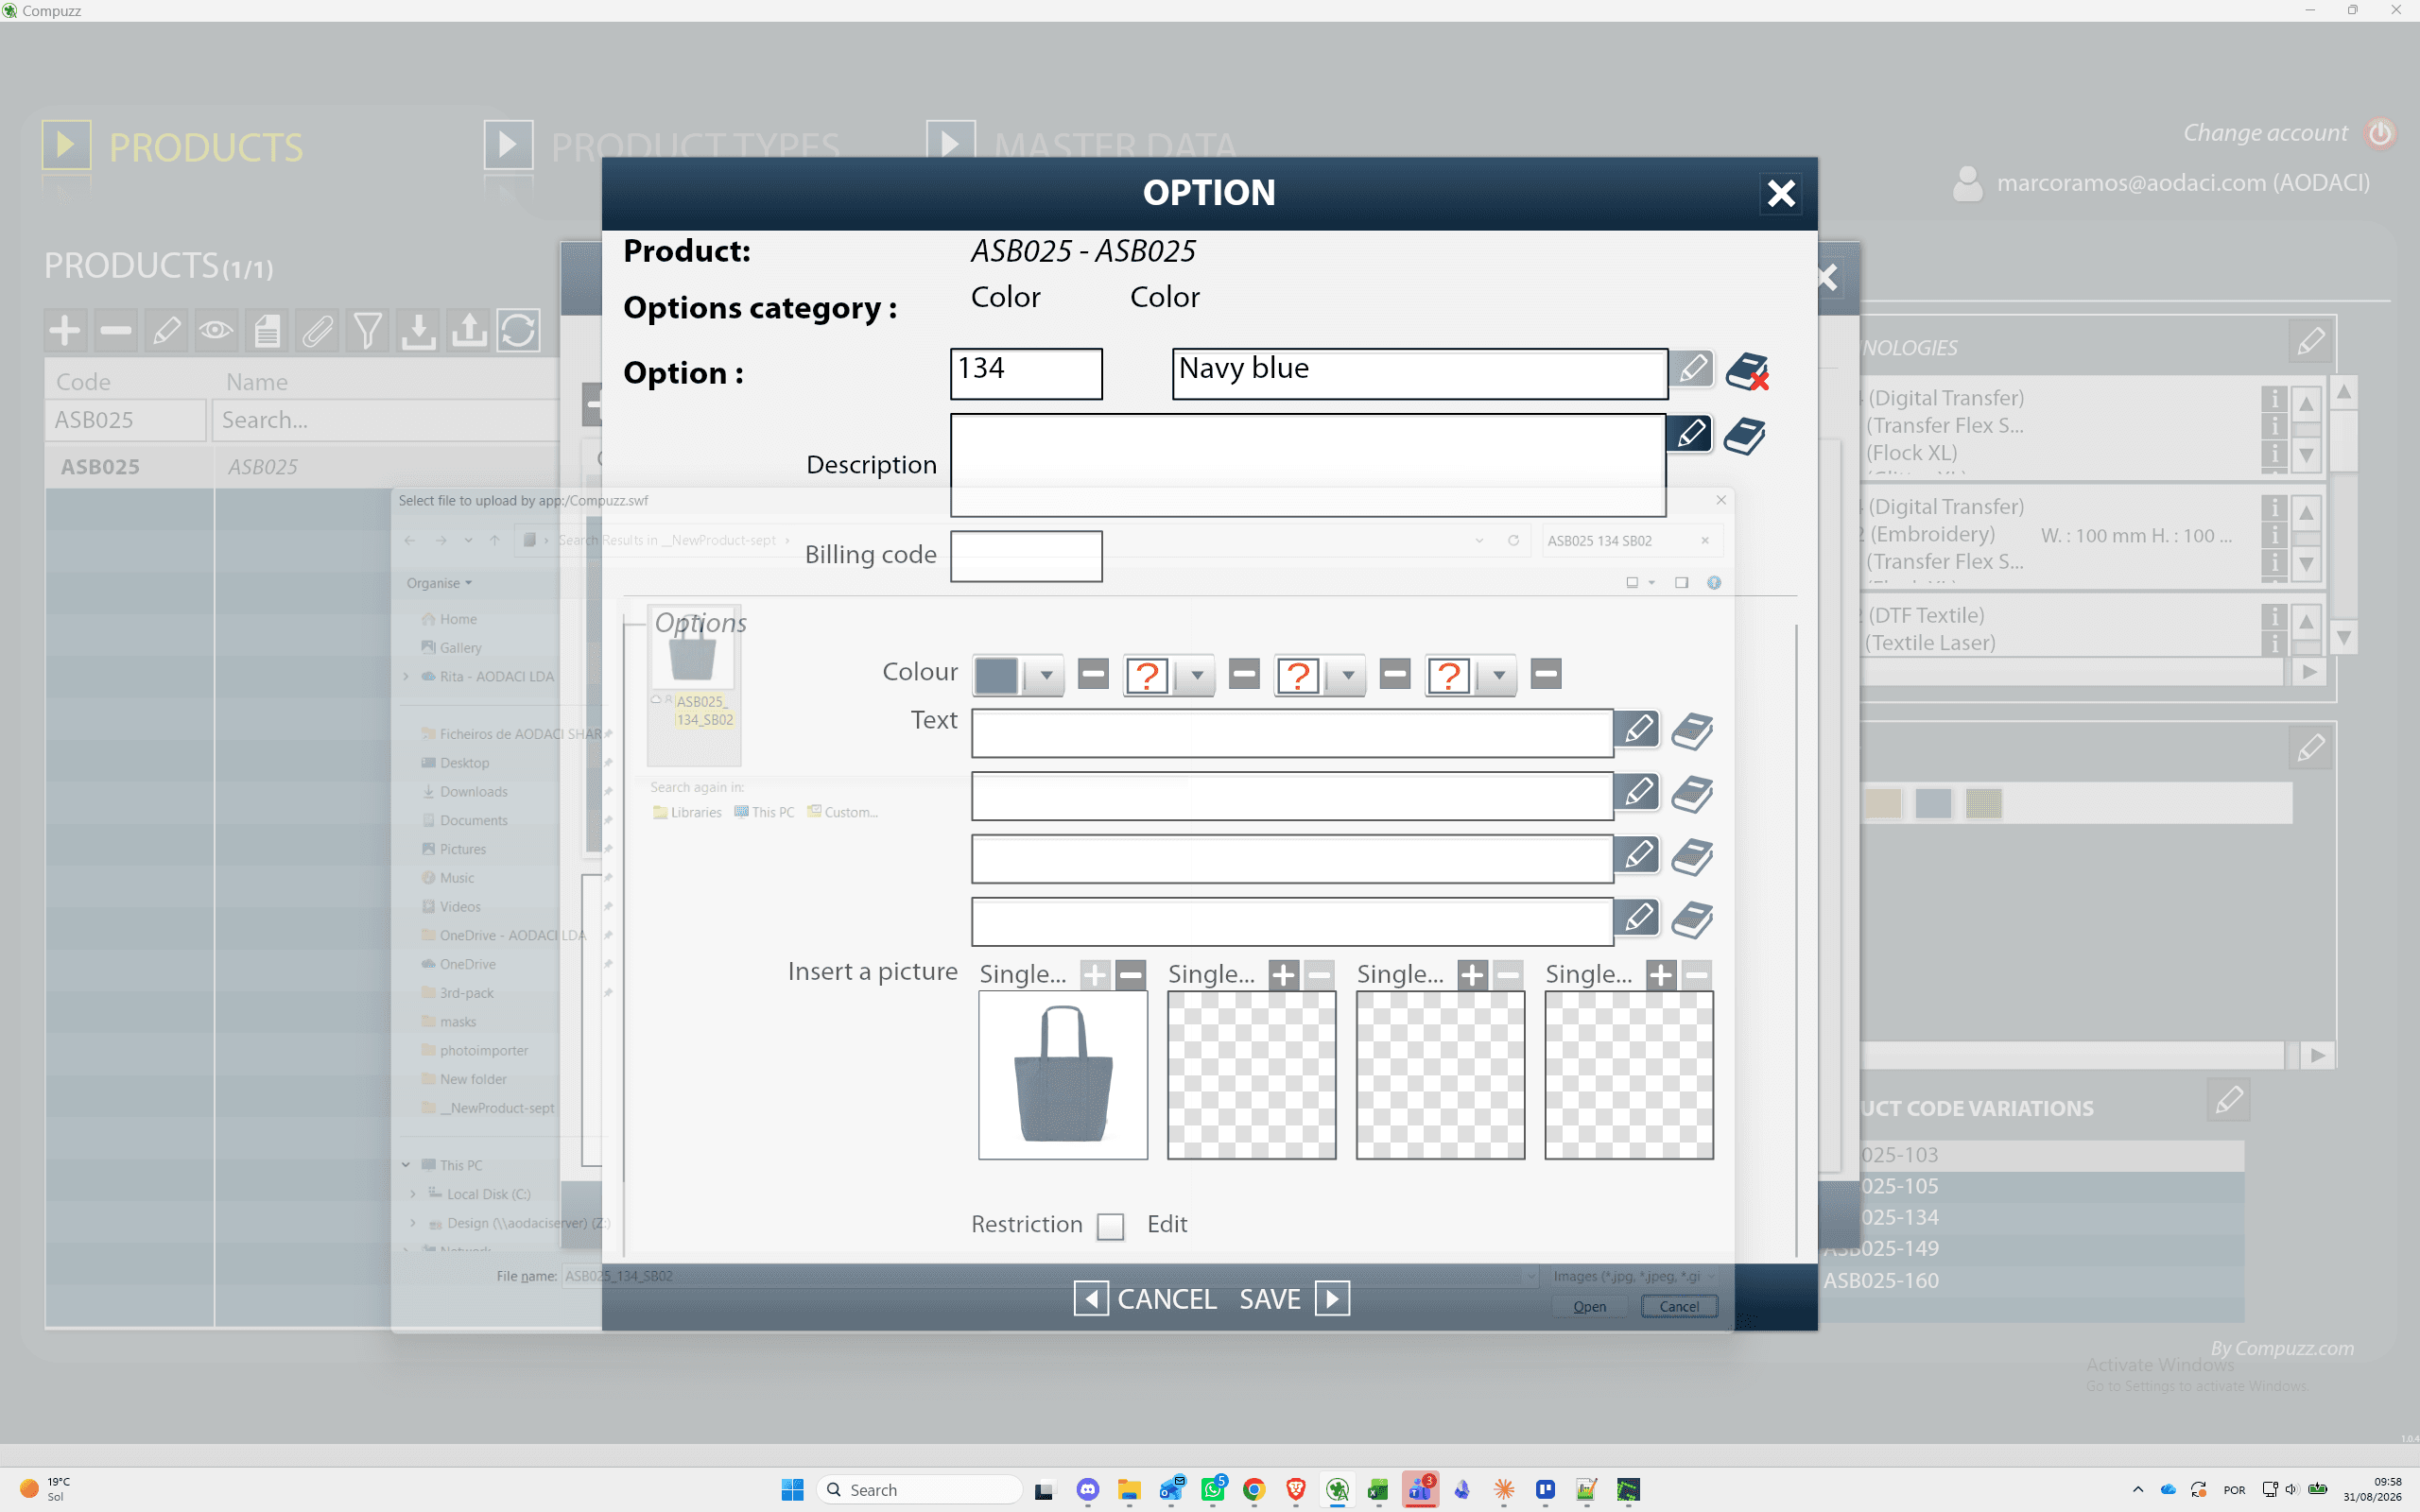This screenshot has width=2420, height=1512.
Task: Click the filter funnel icon in Products toolbar
Action: click(x=367, y=330)
